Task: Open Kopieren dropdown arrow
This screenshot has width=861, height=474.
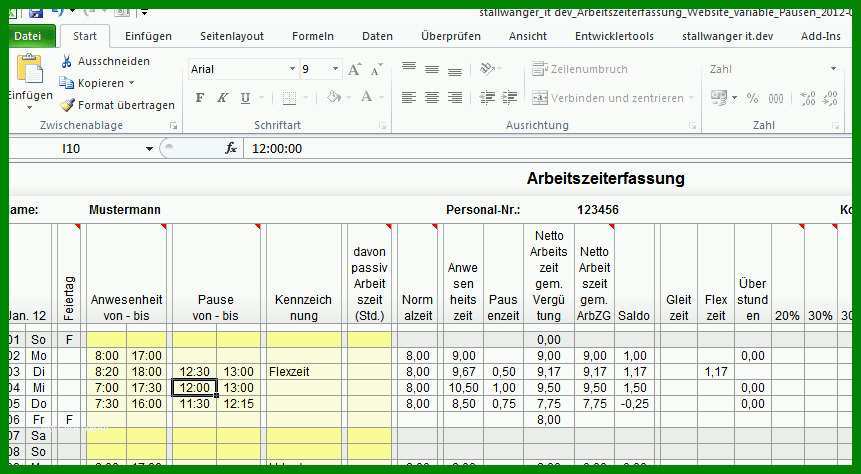Action: 131,83
